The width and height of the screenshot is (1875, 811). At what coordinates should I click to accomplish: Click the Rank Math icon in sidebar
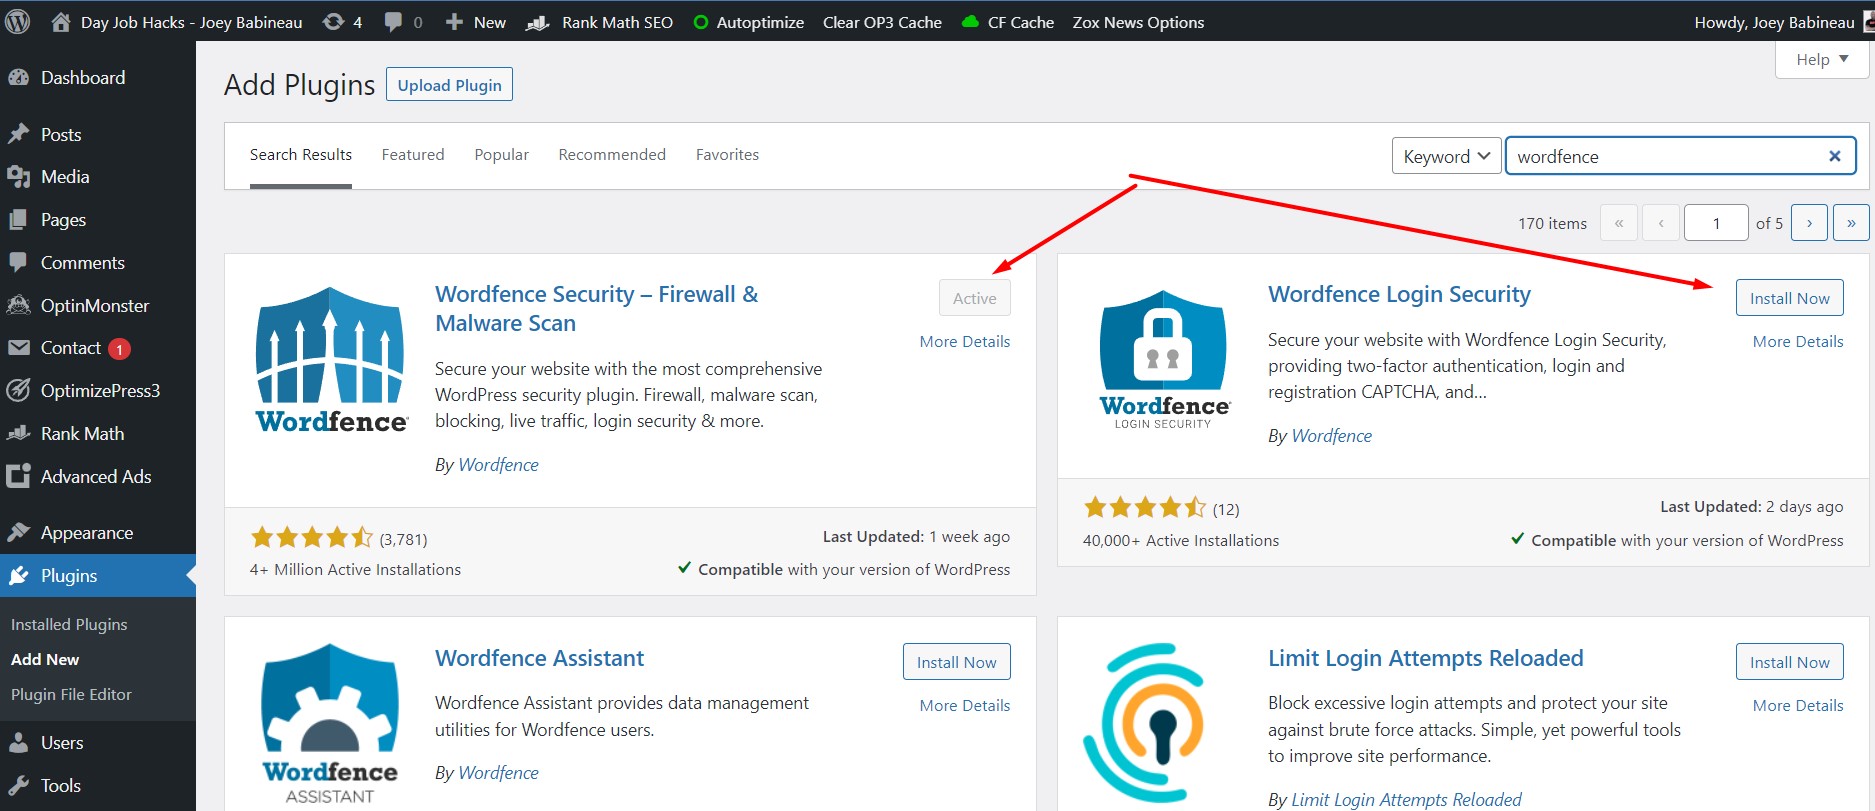(18, 433)
